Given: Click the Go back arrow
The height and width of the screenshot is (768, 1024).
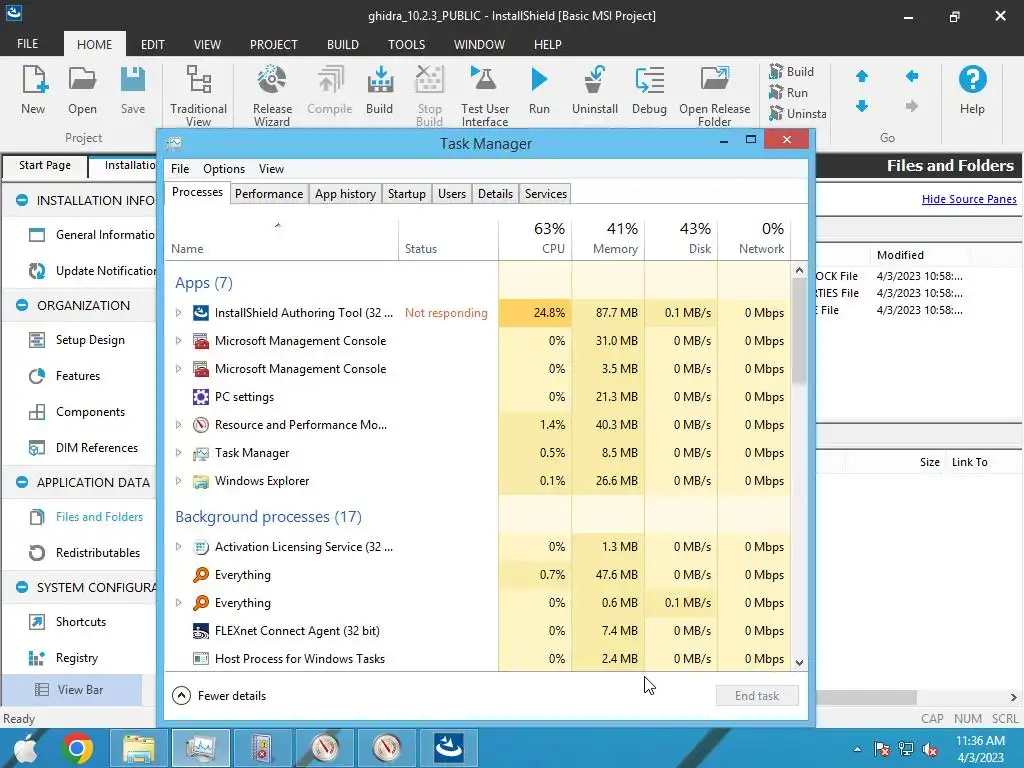Looking at the screenshot, I should [x=912, y=77].
